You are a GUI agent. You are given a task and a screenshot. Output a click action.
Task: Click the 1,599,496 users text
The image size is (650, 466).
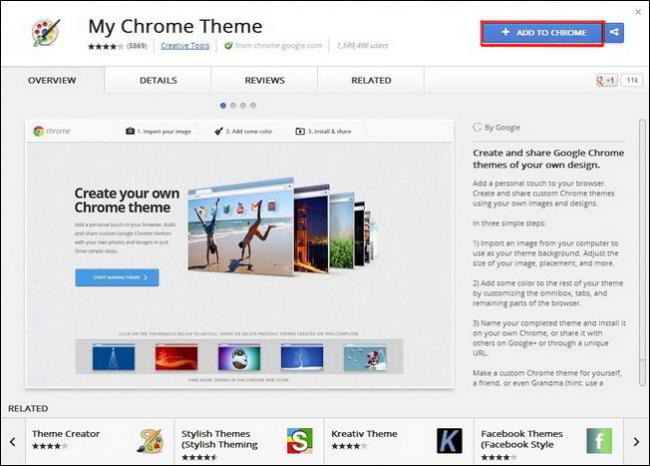tap(362, 46)
